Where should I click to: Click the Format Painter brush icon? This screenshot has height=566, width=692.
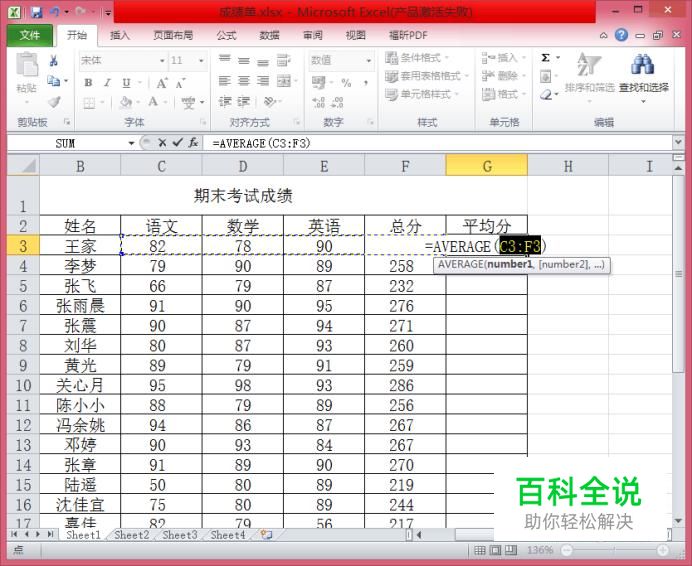pos(54,102)
